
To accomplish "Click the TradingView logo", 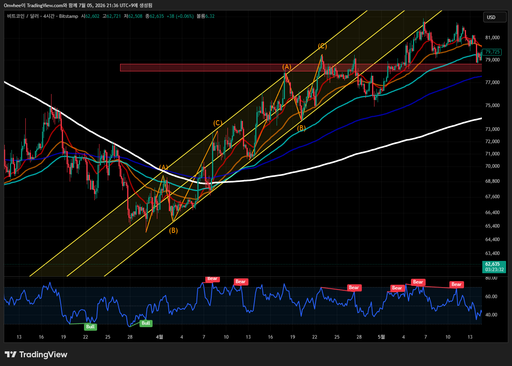I will [36, 354].
